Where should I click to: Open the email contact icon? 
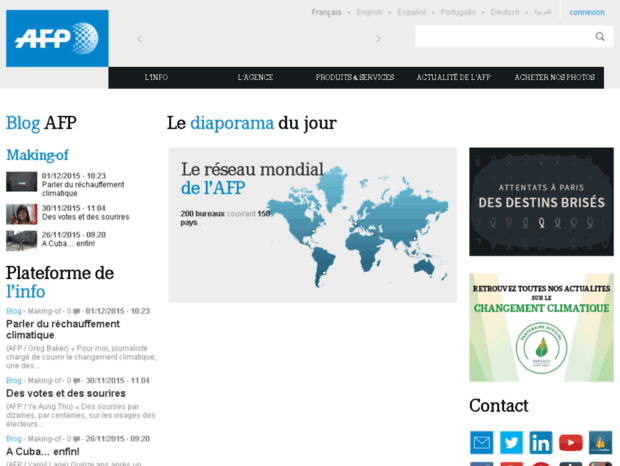(482, 442)
